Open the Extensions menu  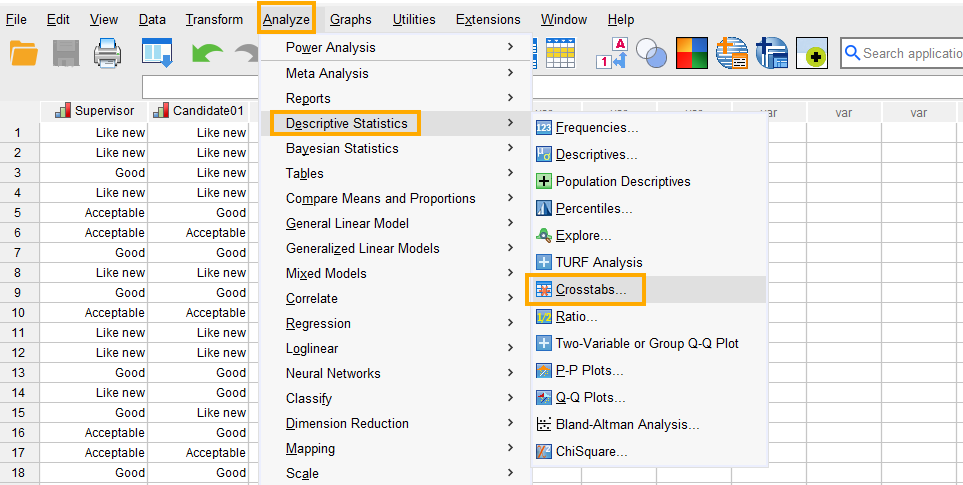(488, 20)
